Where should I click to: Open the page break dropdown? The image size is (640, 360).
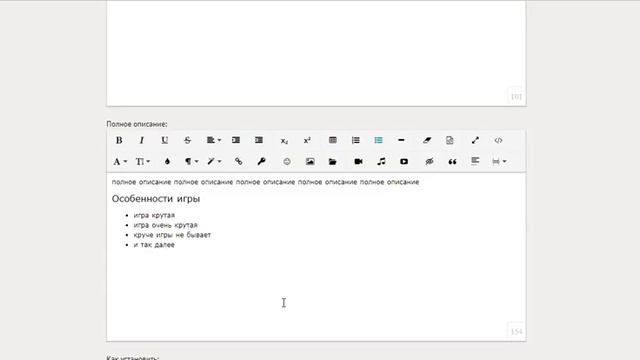(499, 162)
